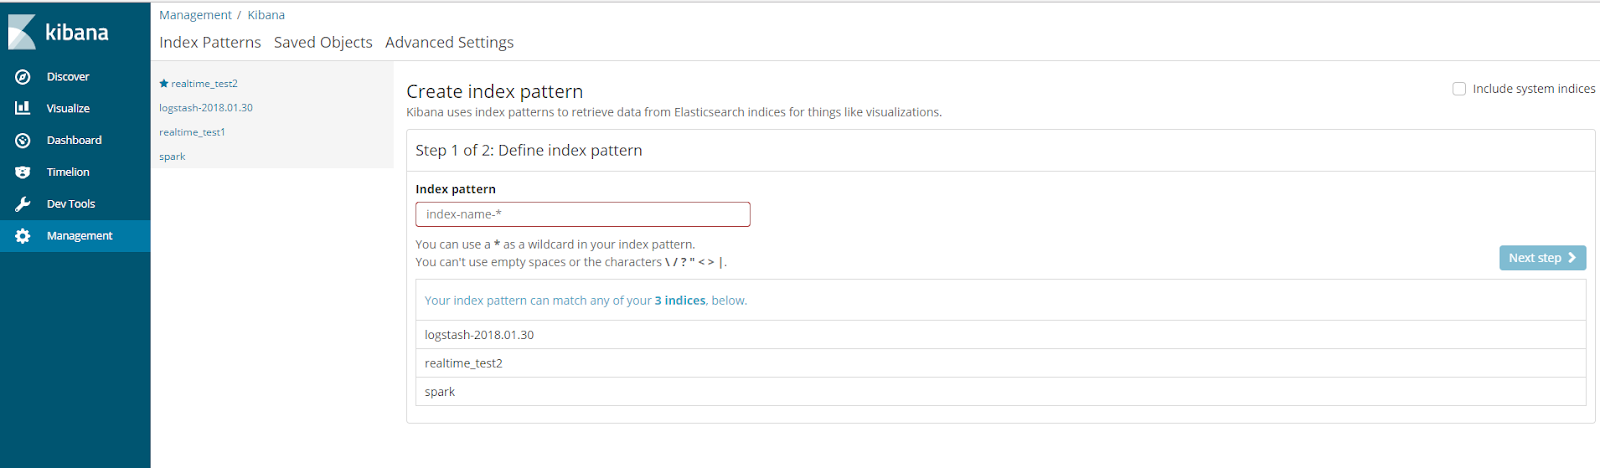Image resolution: width=1600 pixels, height=468 pixels.
Task: Open Management via the gear icon
Action: coord(22,236)
